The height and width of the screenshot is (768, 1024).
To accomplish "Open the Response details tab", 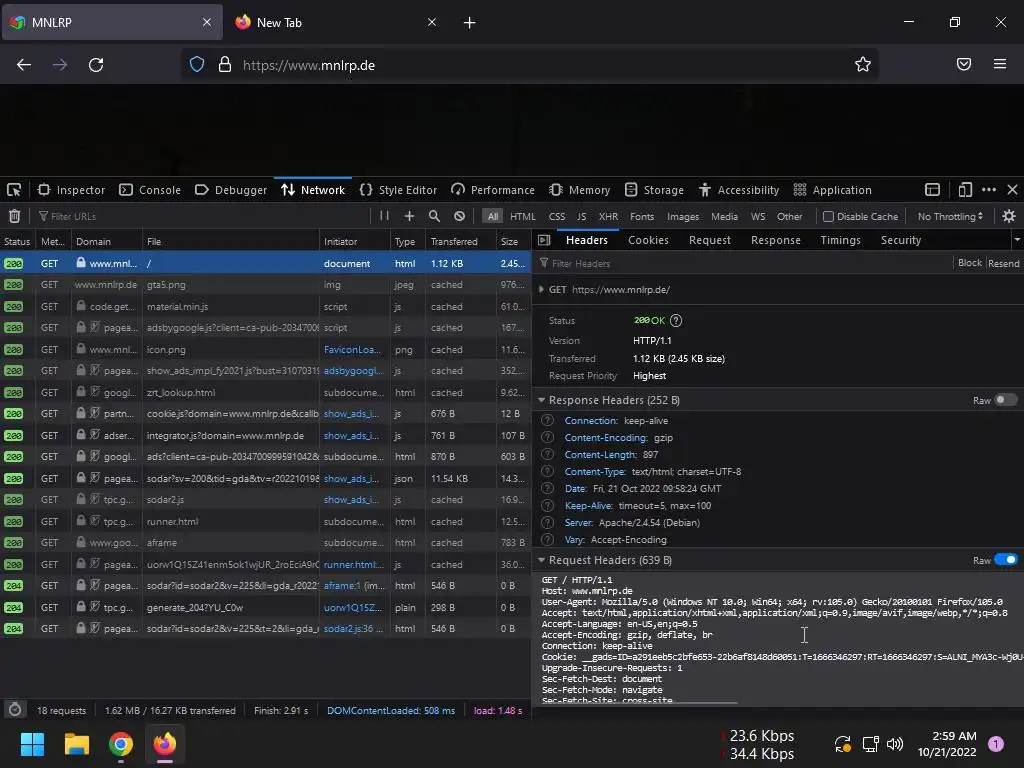I will point(775,240).
